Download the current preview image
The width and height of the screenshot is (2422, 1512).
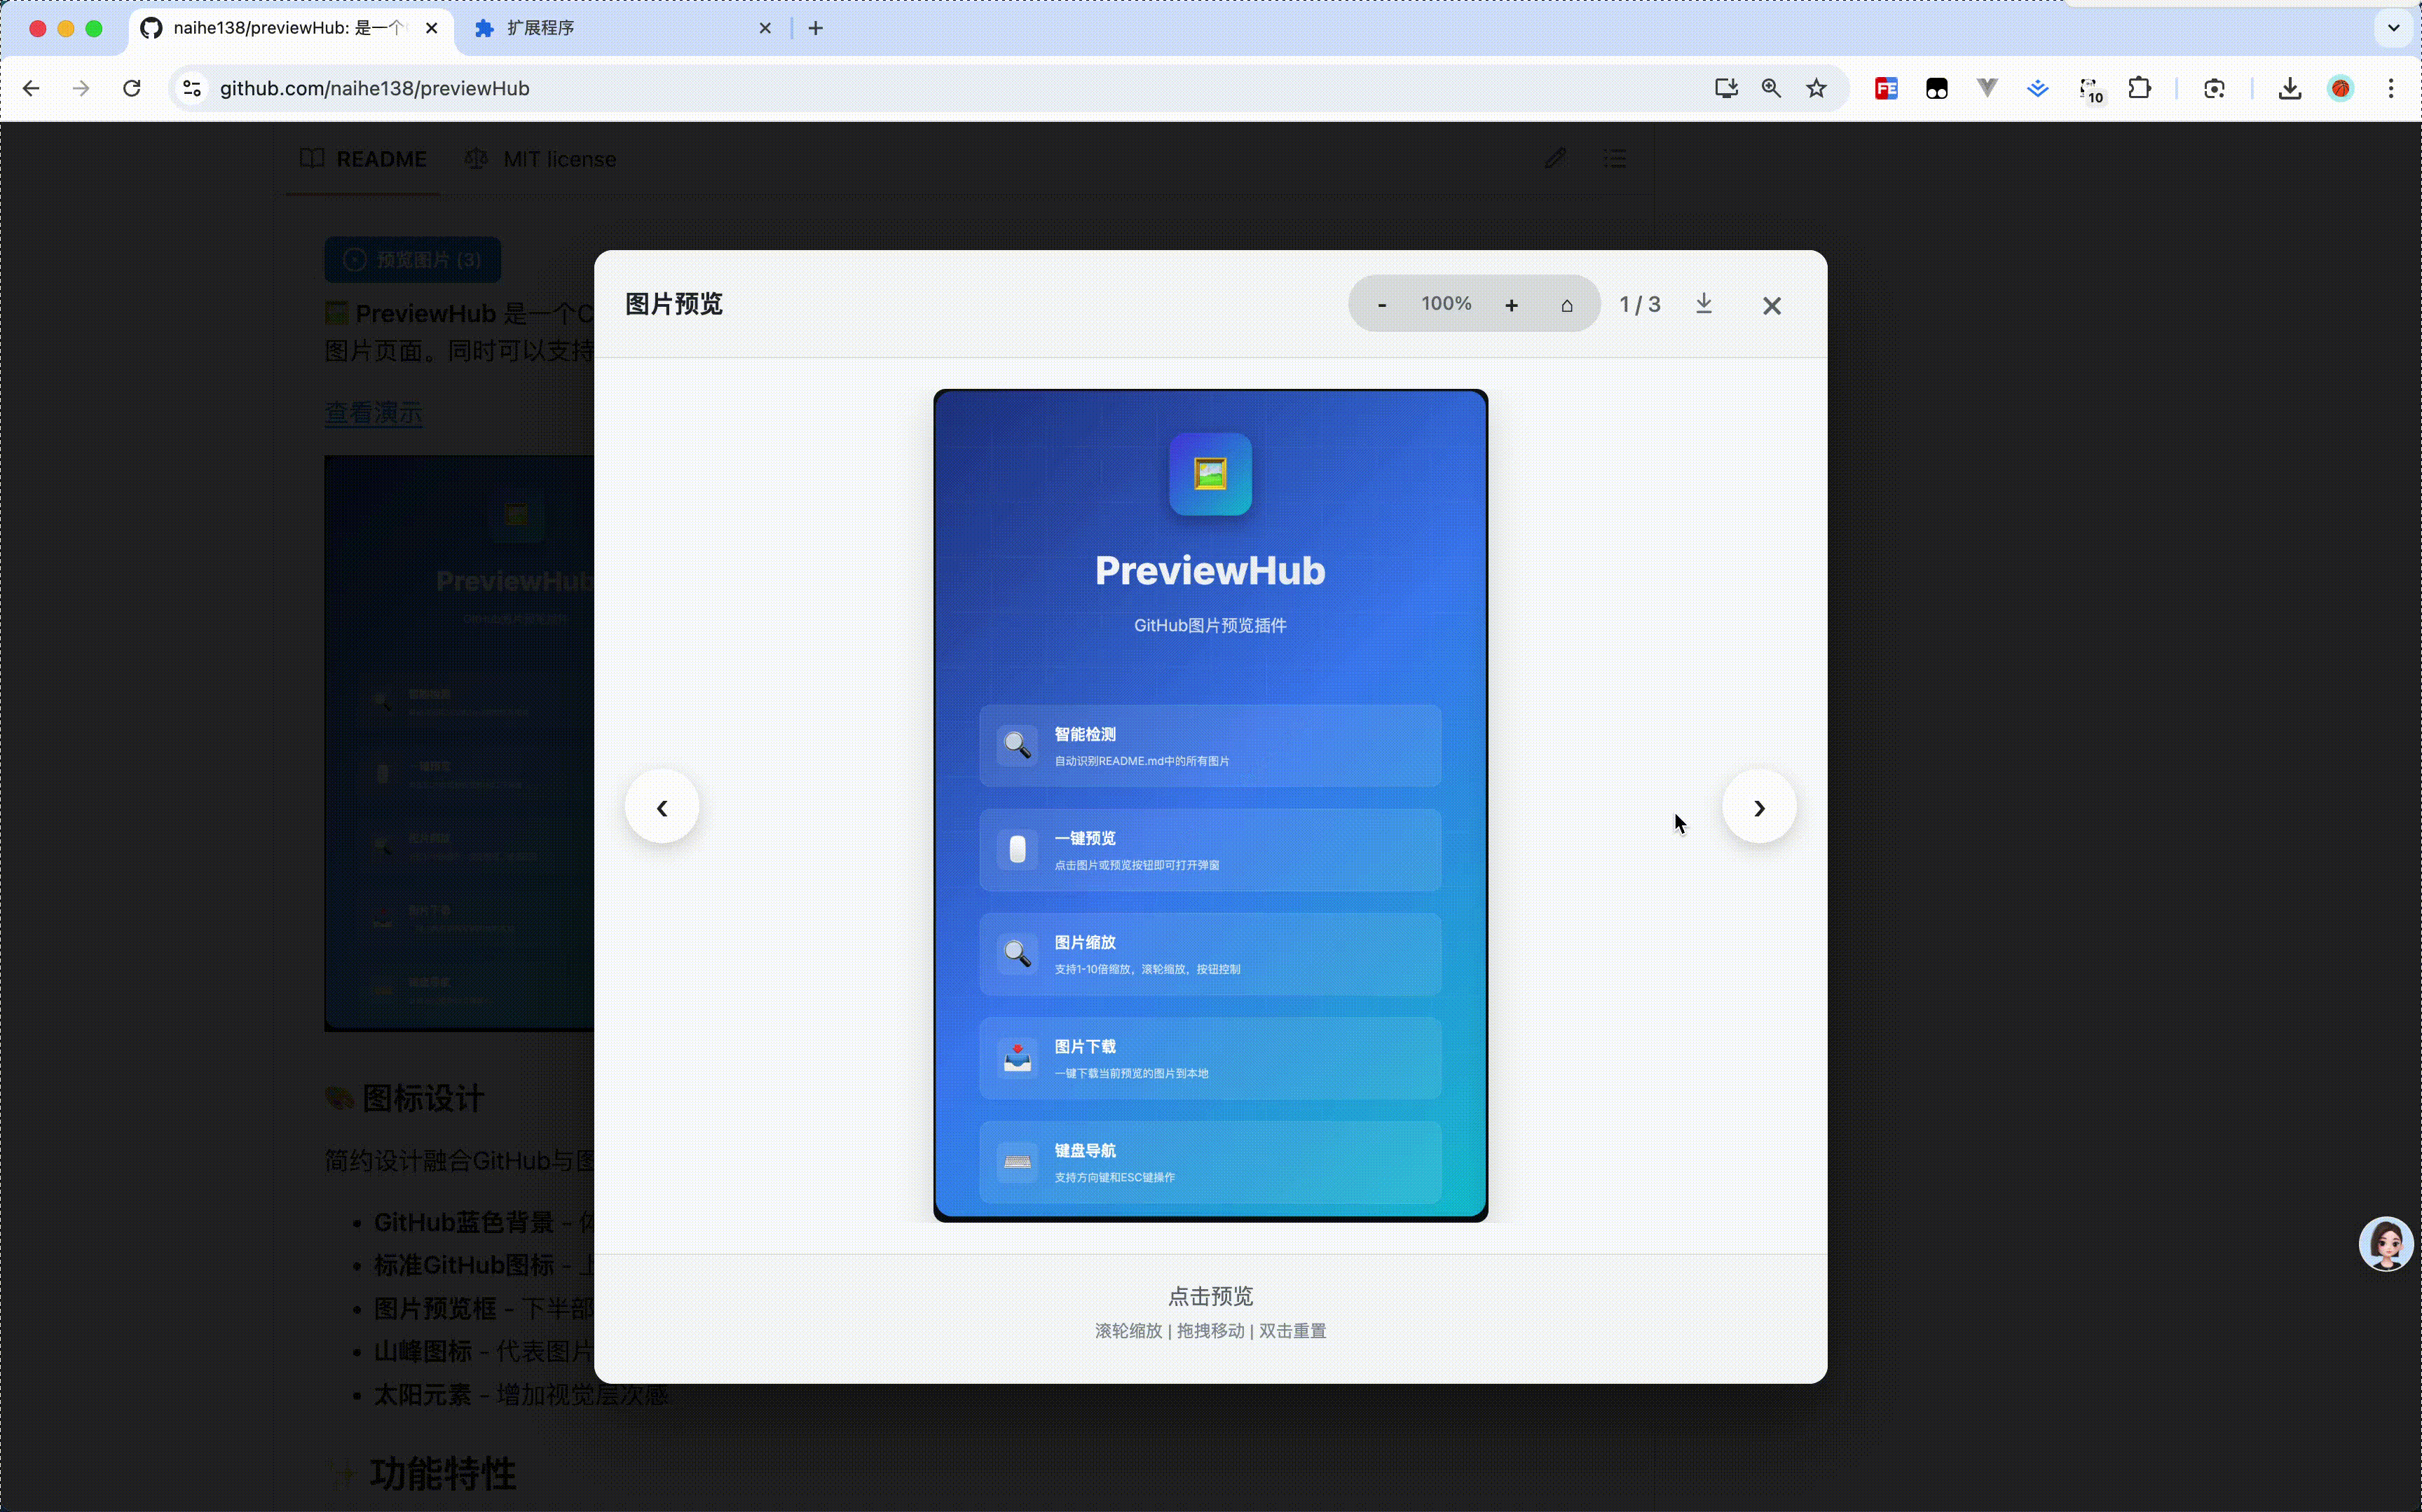pos(1704,304)
